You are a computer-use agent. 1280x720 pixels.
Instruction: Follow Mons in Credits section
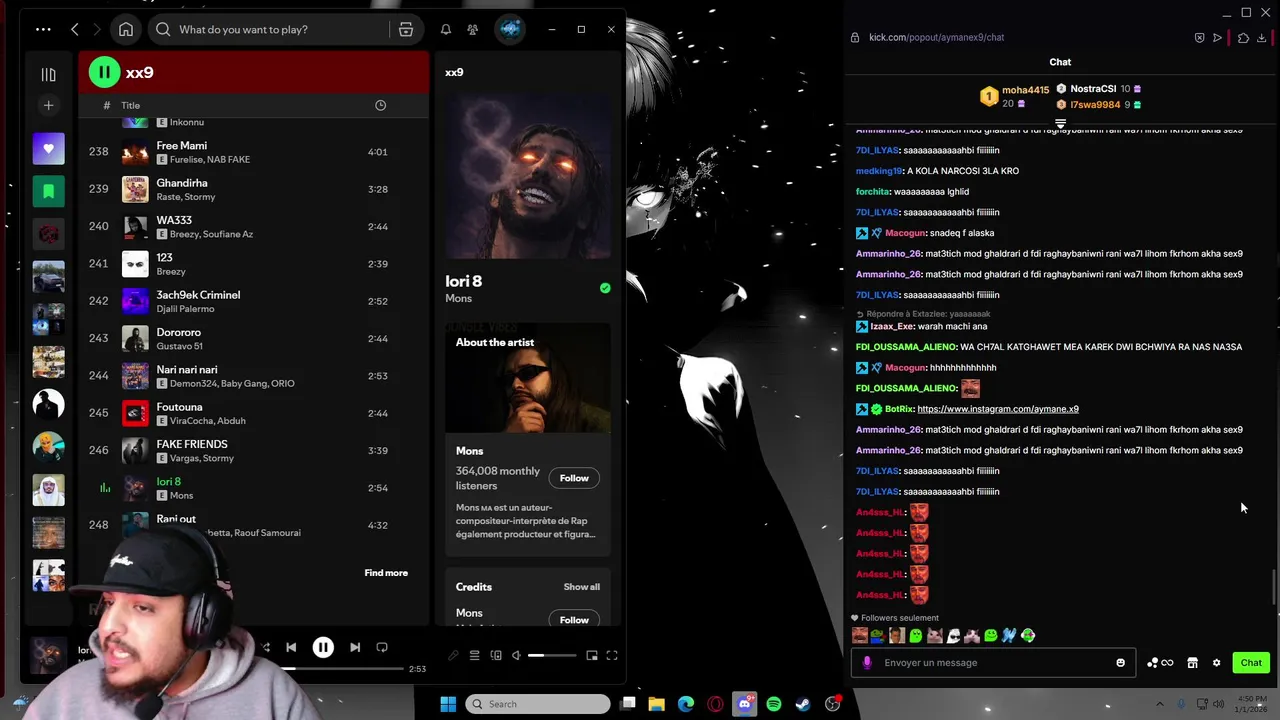[574, 620]
